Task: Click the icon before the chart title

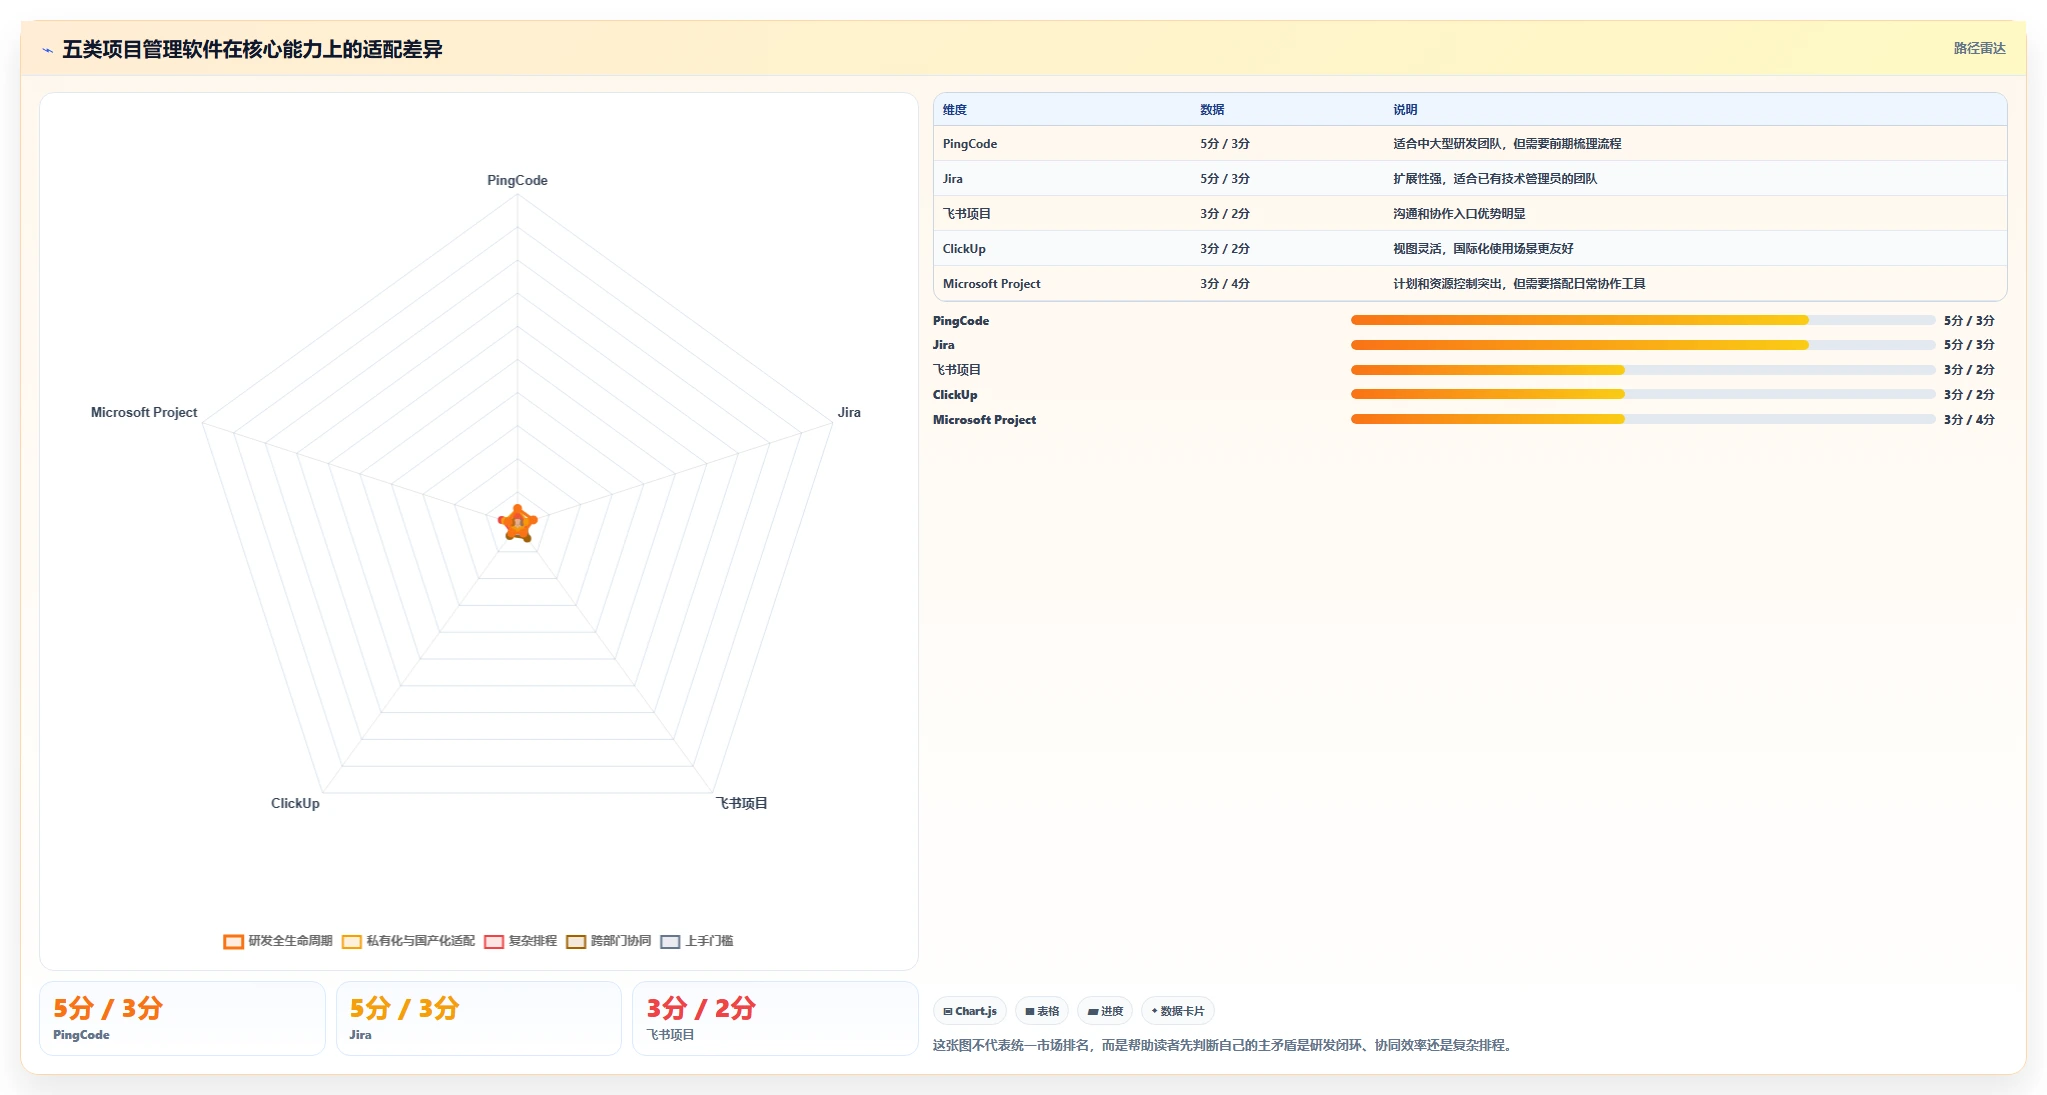Action: coord(47,50)
